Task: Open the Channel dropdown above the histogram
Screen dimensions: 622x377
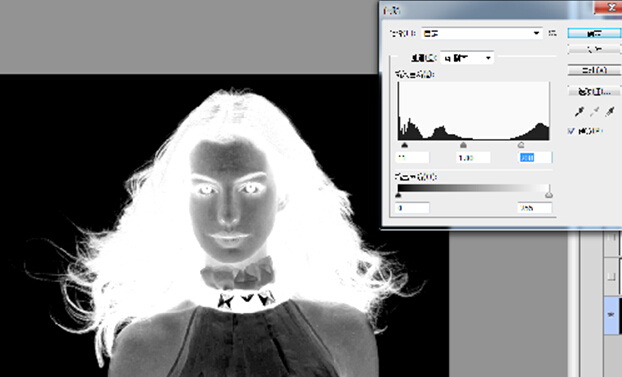Action: click(x=467, y=58)
